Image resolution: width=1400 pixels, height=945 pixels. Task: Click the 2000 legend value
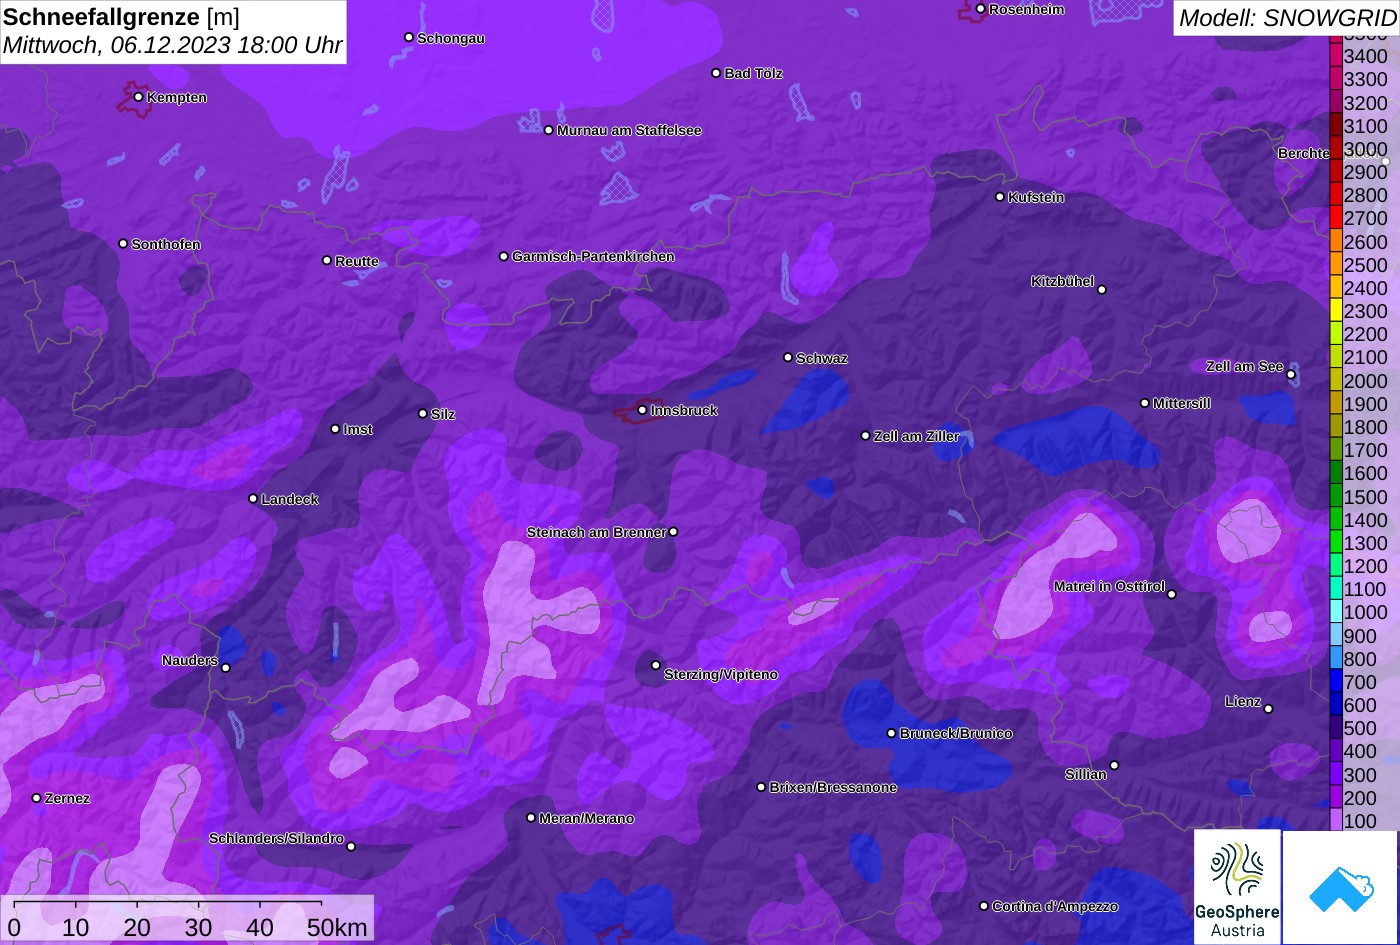pyautogui.click(x=1365, y=381)
